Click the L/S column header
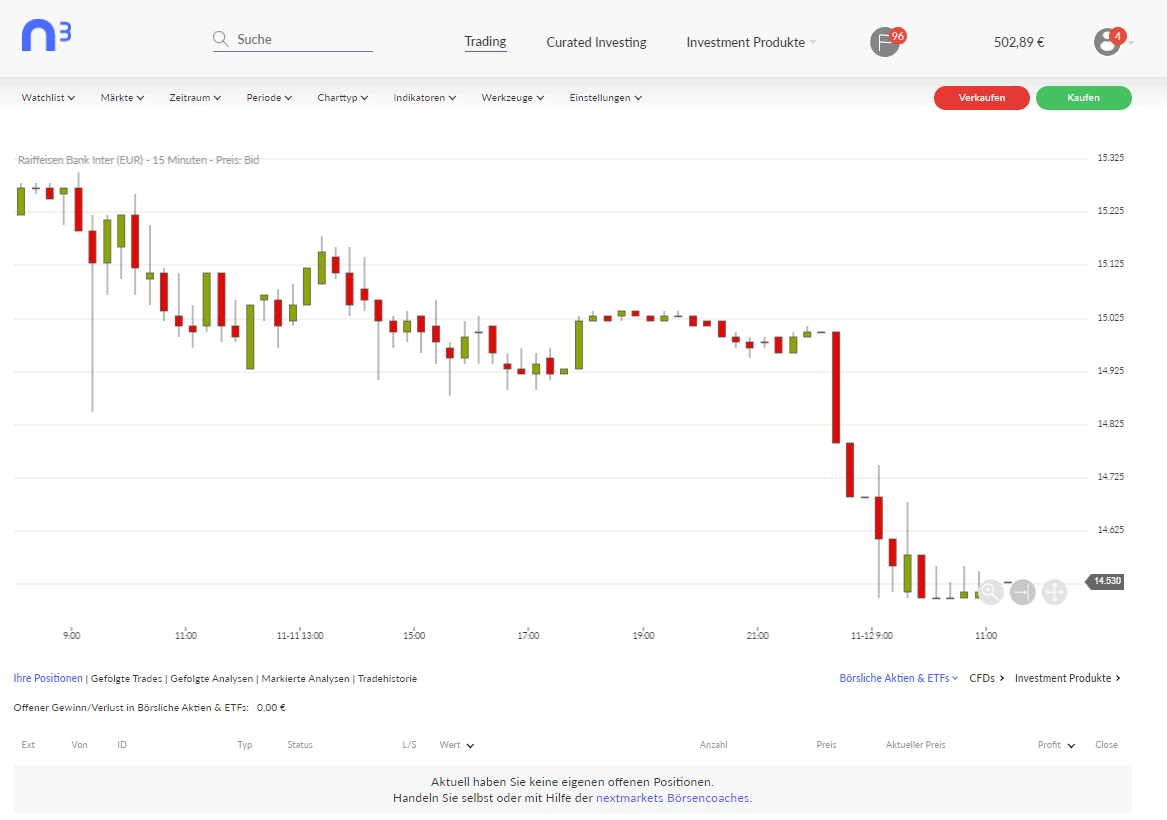Screen dimensions: 1167x820 (x=409, y=745)
